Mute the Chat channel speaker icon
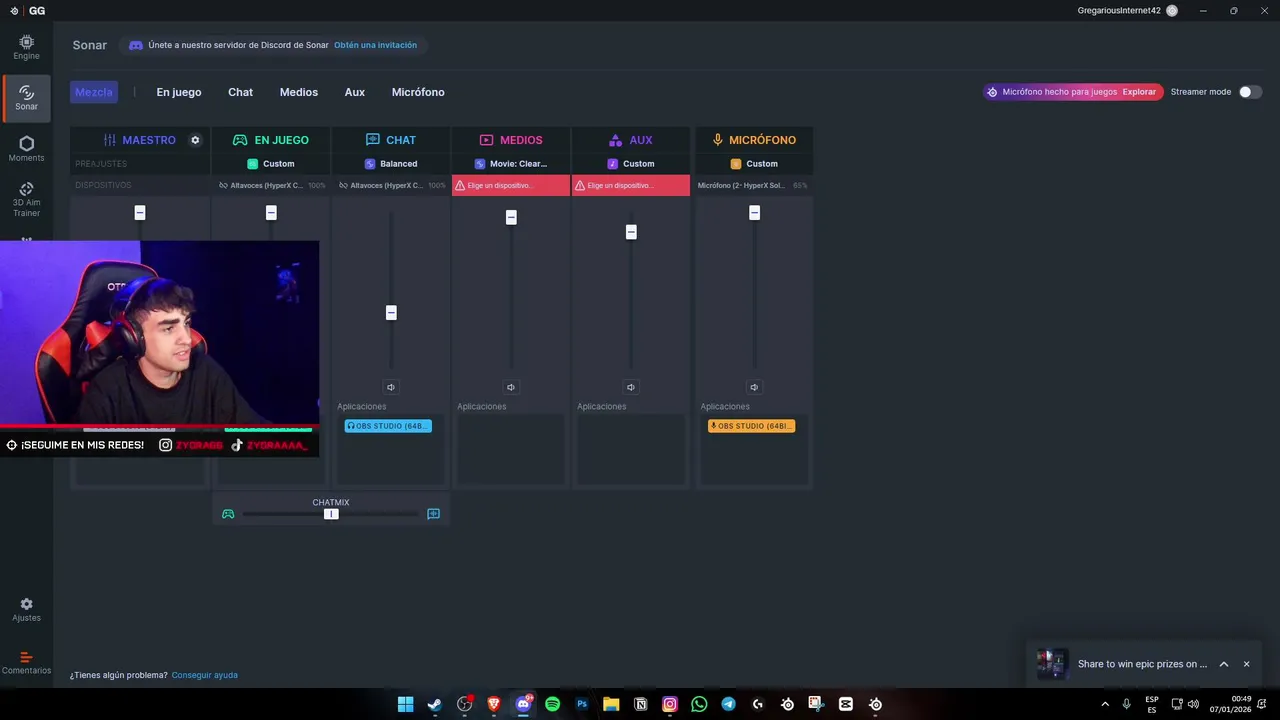The height and width of the screenshot is (720, 1280). 391,387
